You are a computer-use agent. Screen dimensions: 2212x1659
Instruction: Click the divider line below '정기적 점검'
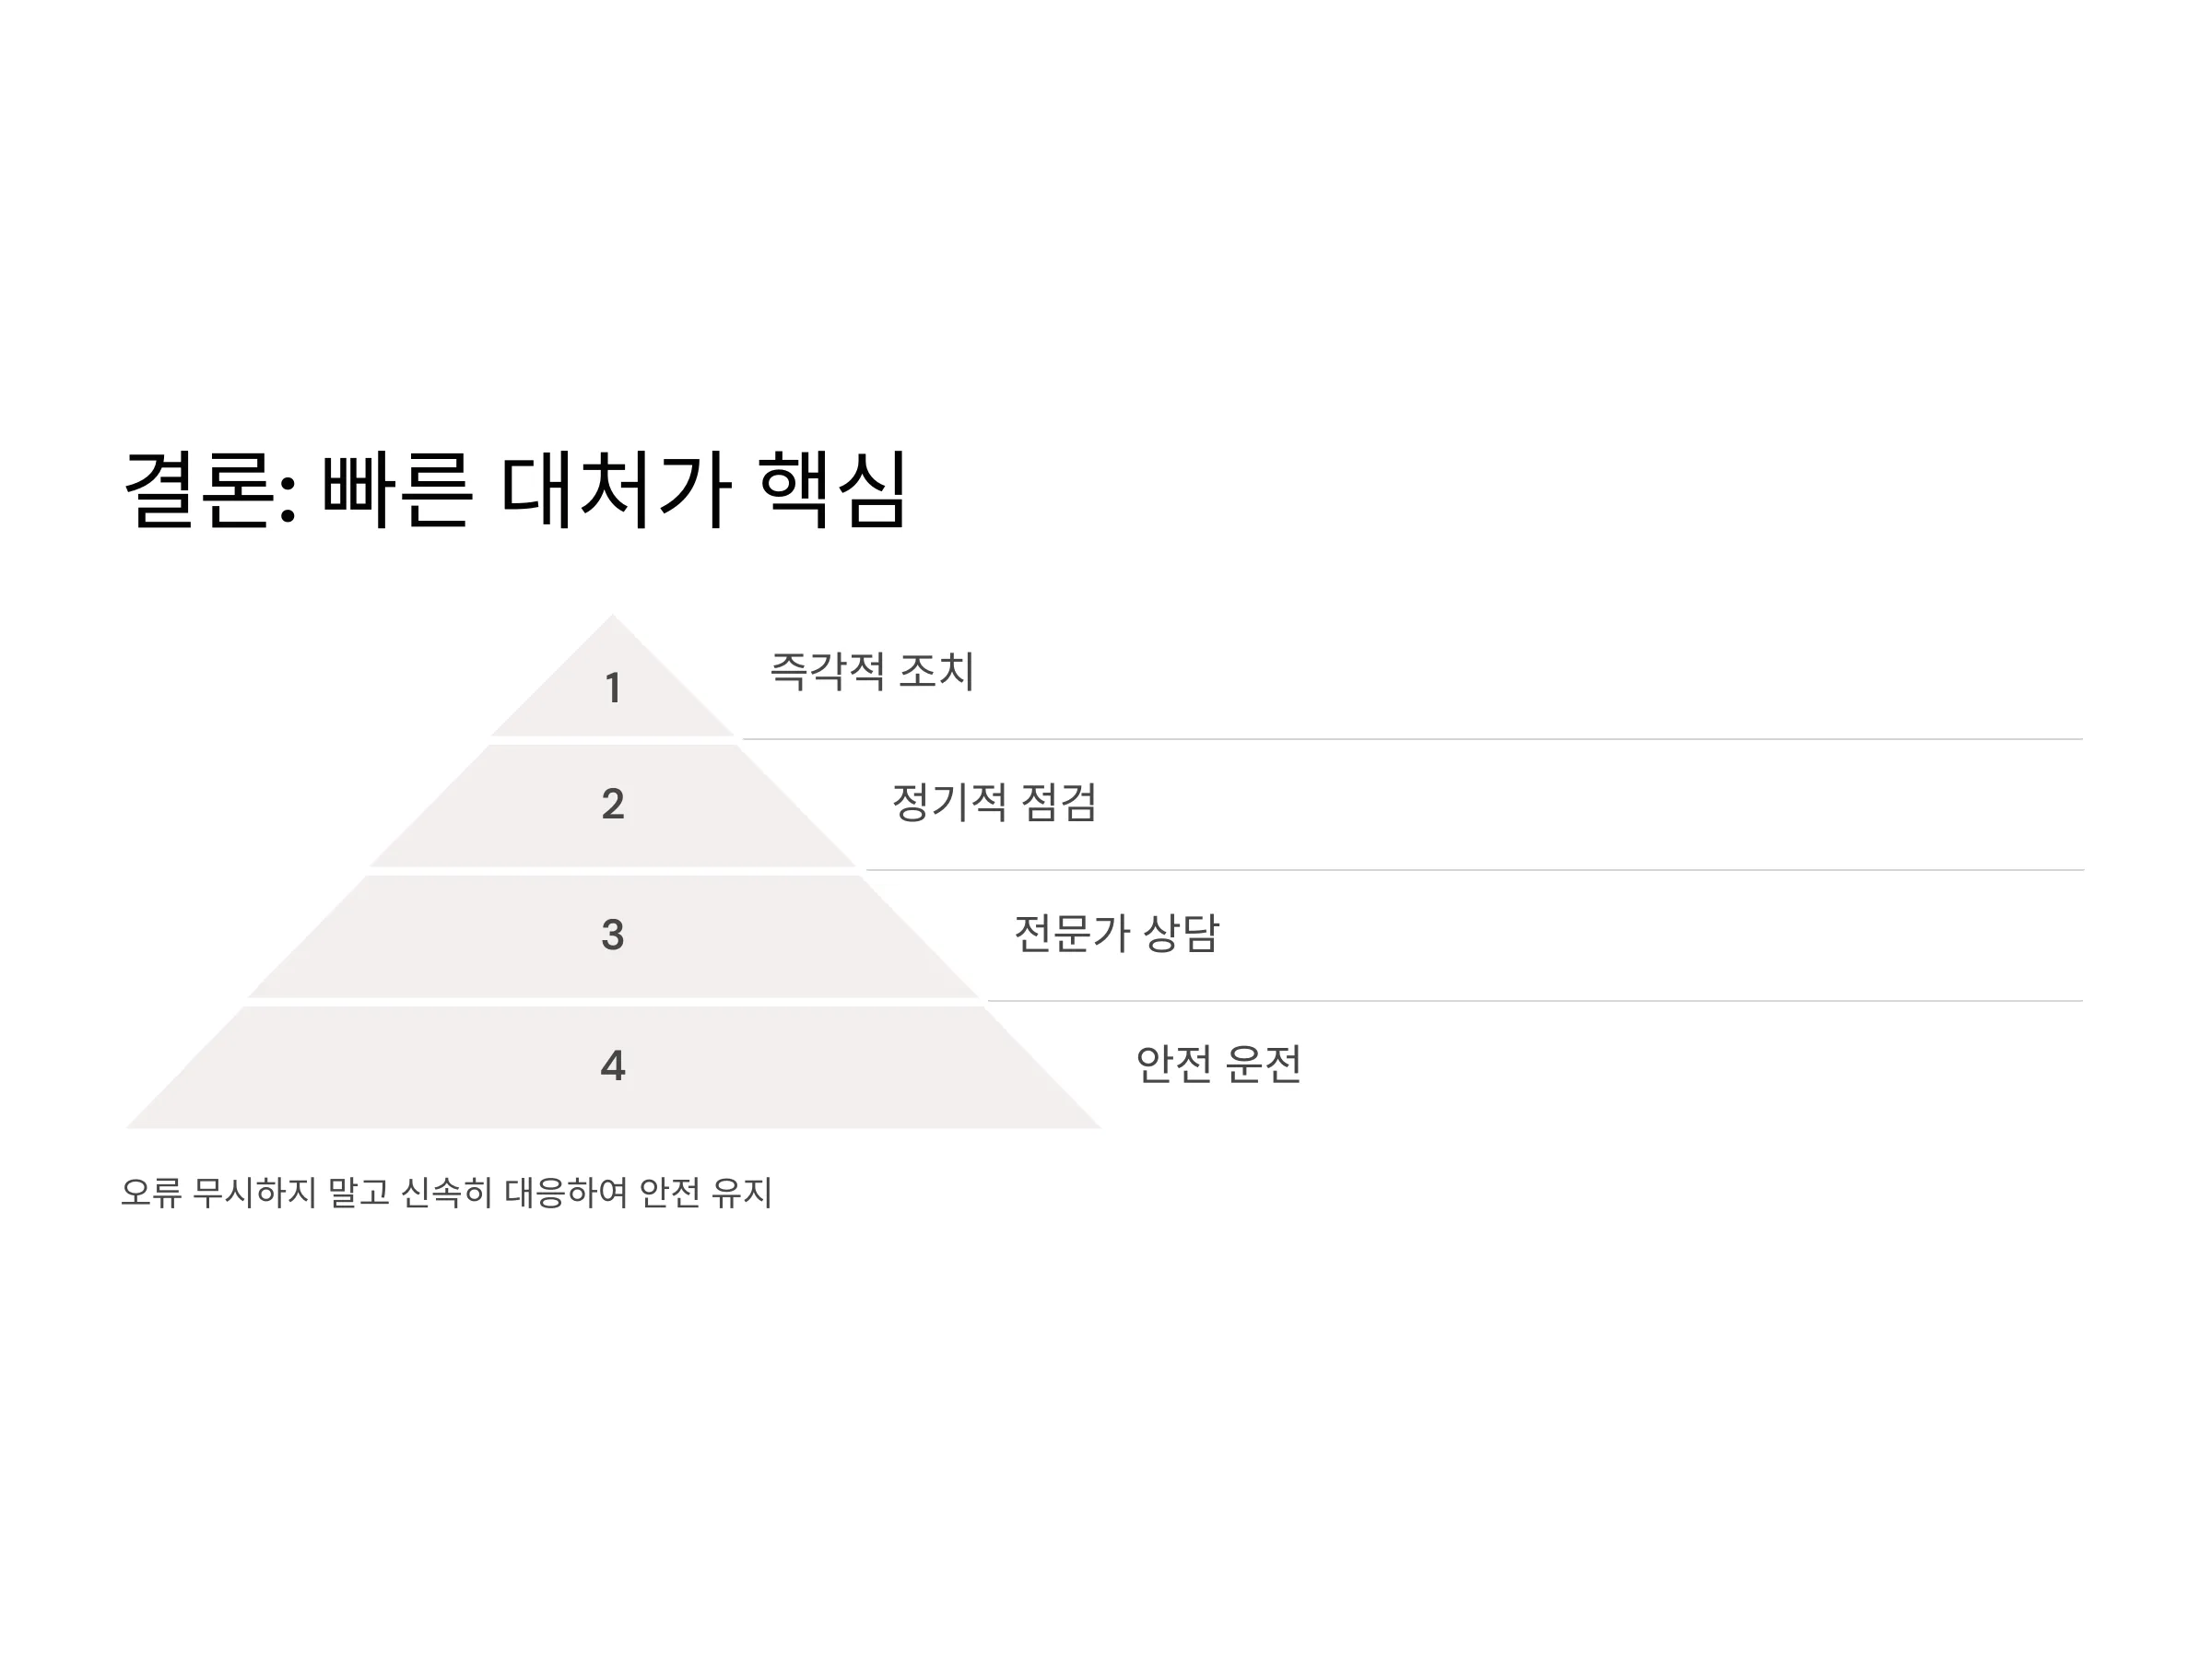pos(1474,871)
